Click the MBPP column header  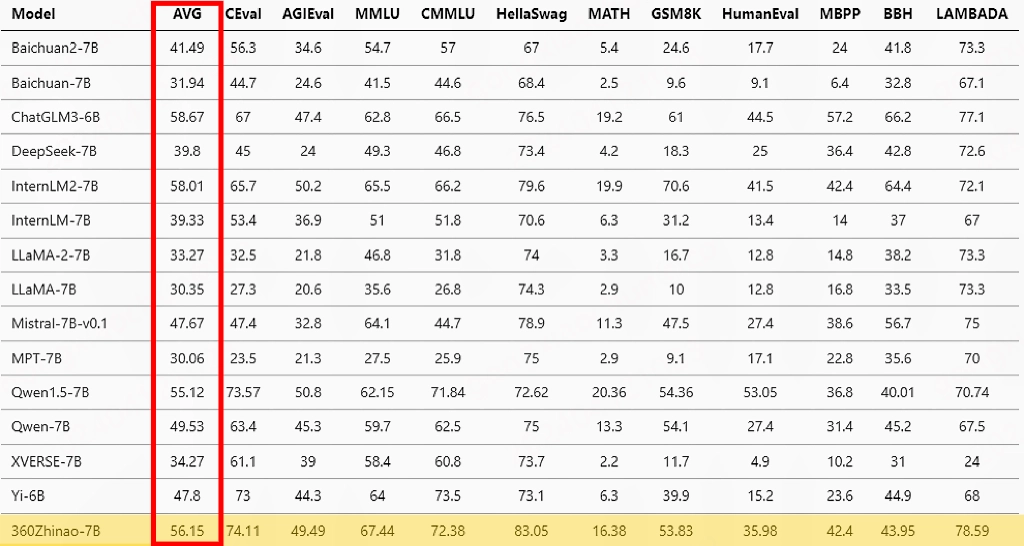pyautogui.click(x=839, y=15)
